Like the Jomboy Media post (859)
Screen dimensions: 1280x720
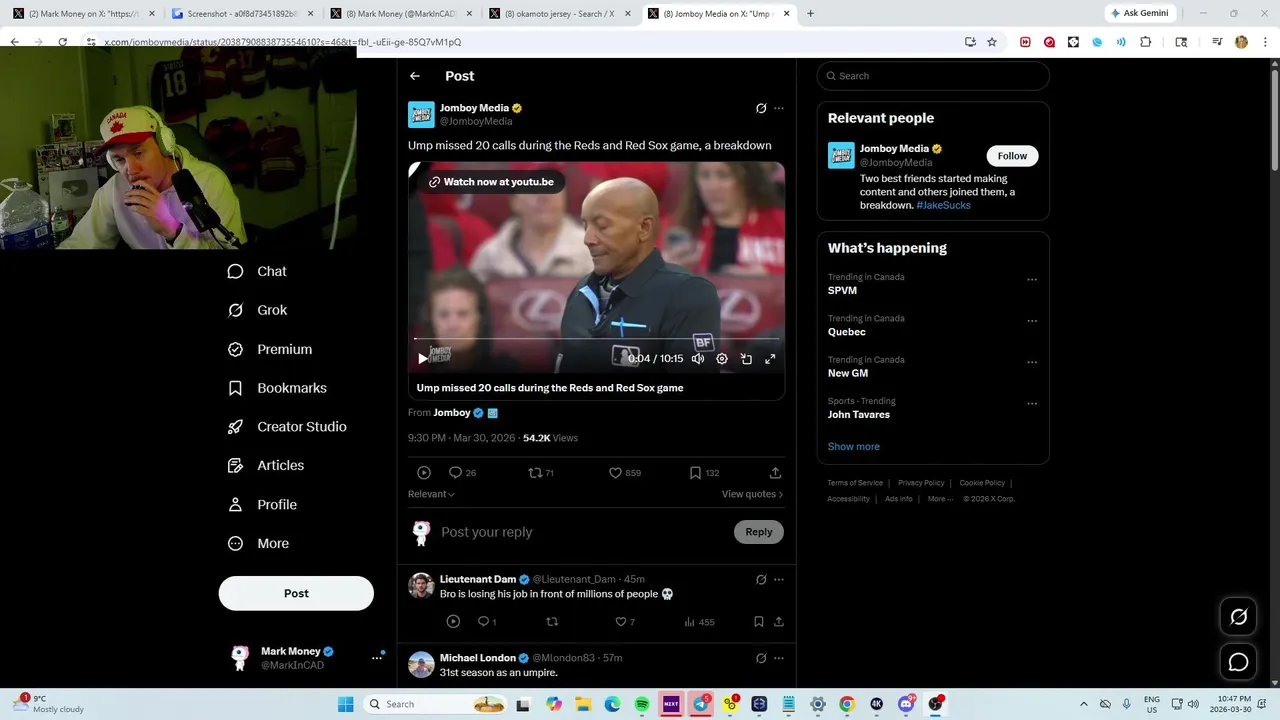pyautogui.click(x=625, y=473)
